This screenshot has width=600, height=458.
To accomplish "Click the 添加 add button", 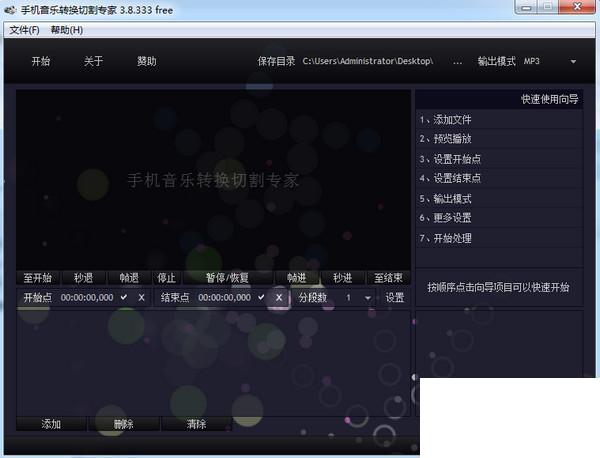I will [51, 424].
